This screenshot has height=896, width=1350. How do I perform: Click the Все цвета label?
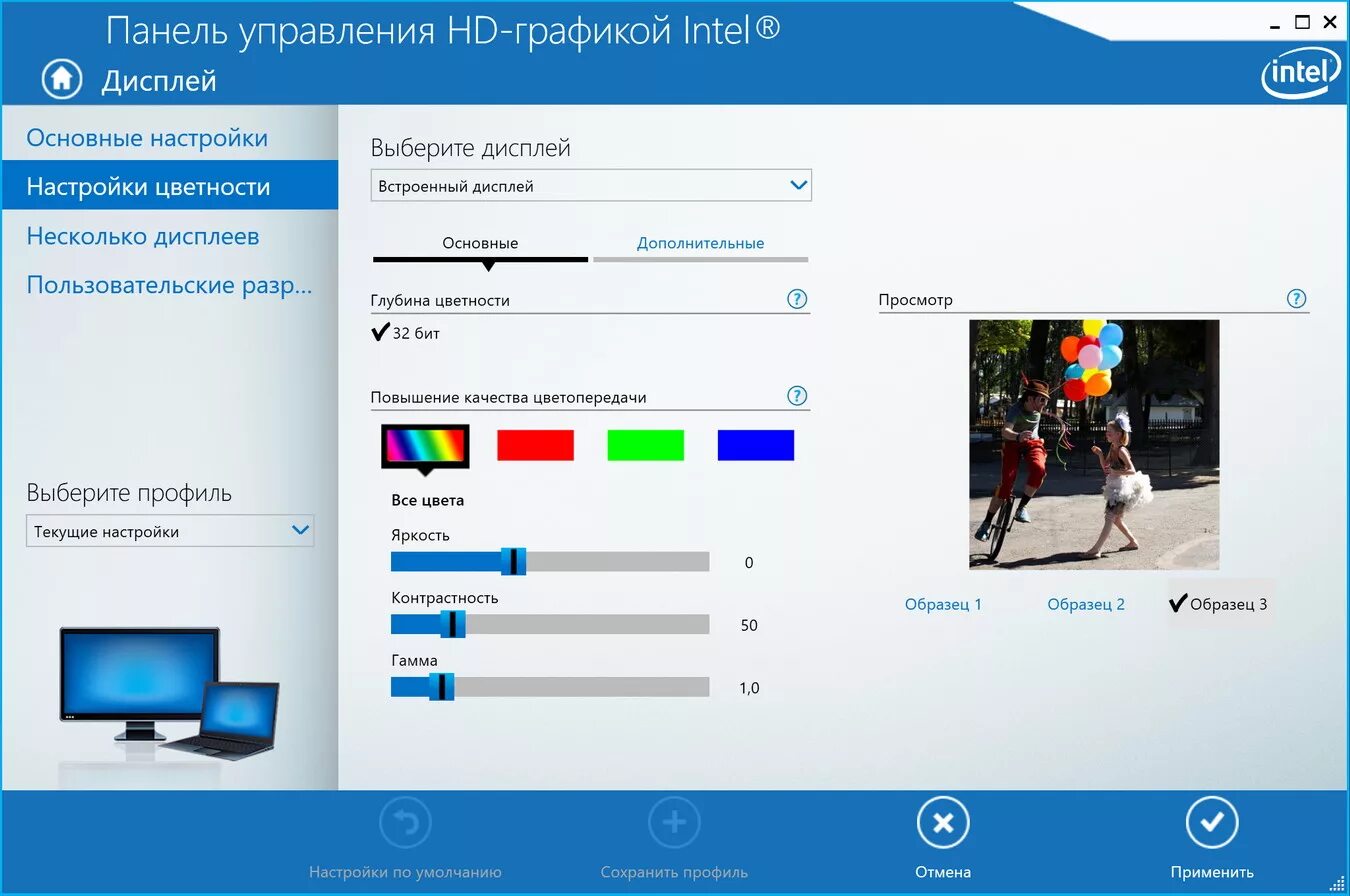(x=428, y=500)
